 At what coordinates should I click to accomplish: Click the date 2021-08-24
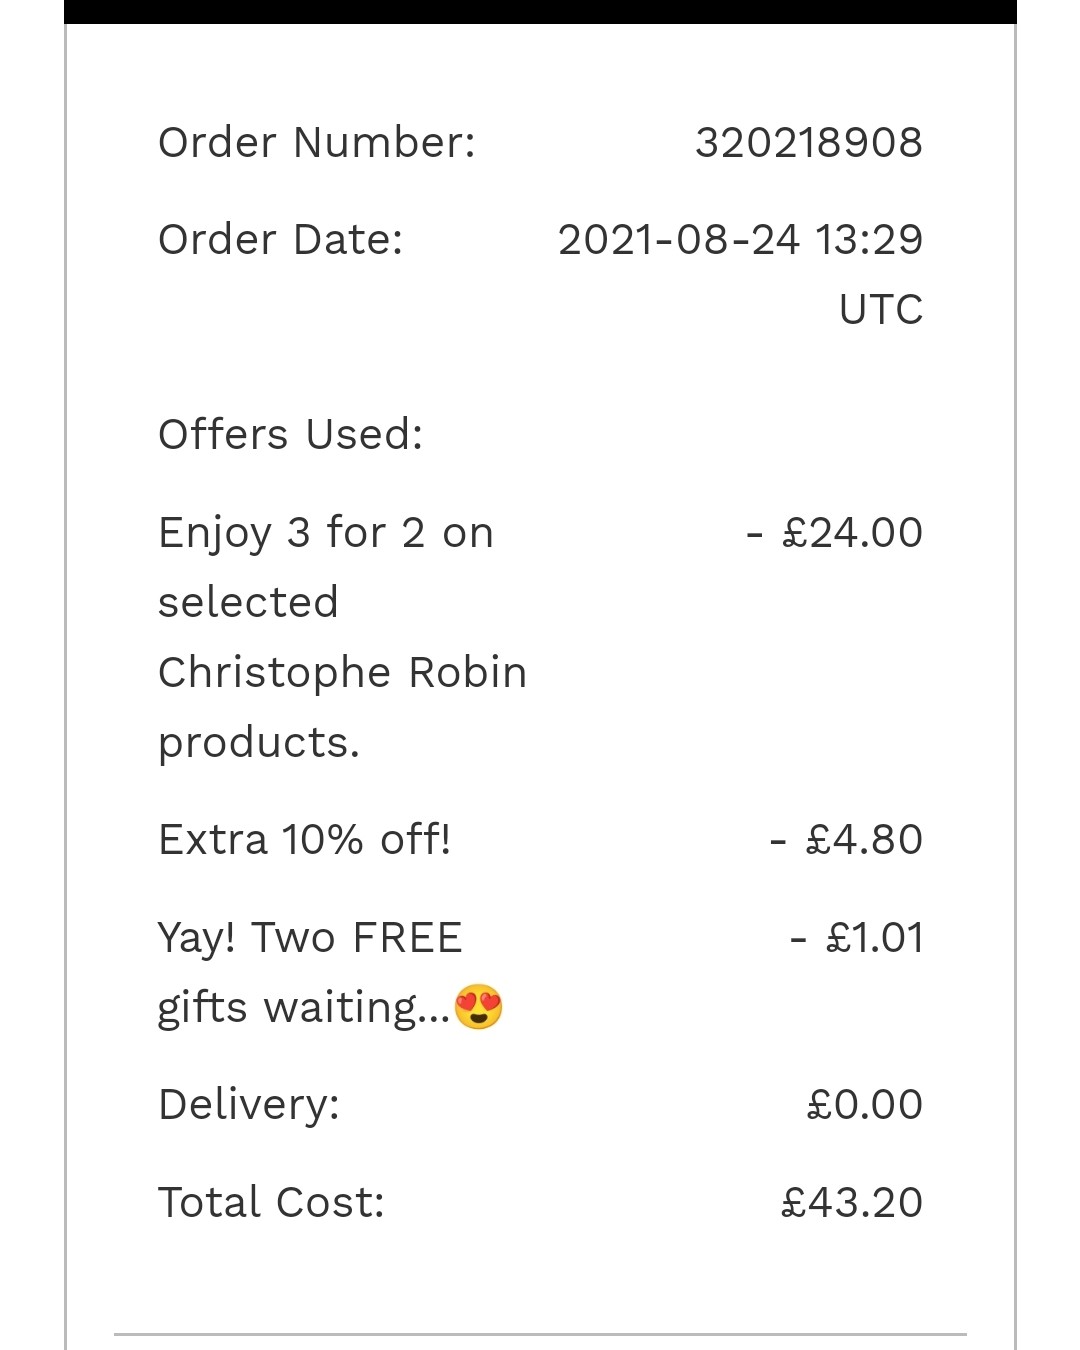pos(679,240)
